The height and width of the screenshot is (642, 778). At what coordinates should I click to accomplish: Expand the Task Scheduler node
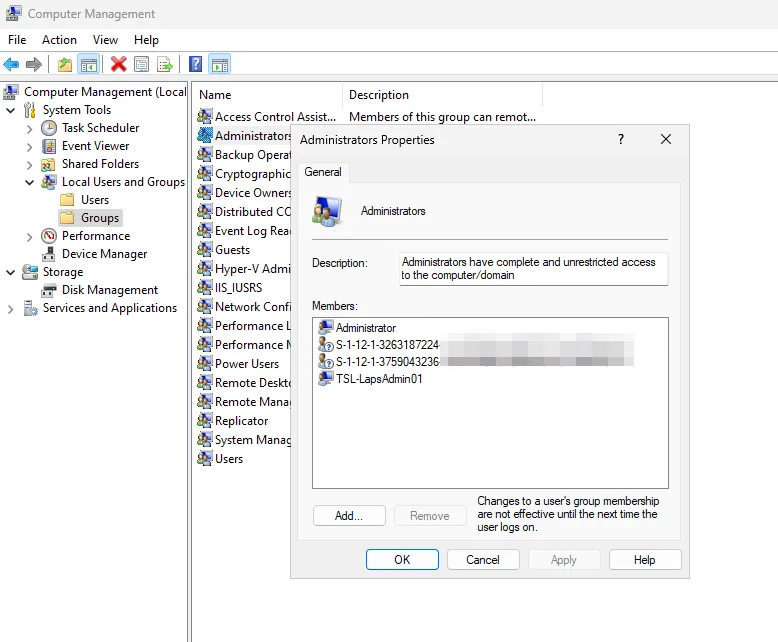point(29,129)
